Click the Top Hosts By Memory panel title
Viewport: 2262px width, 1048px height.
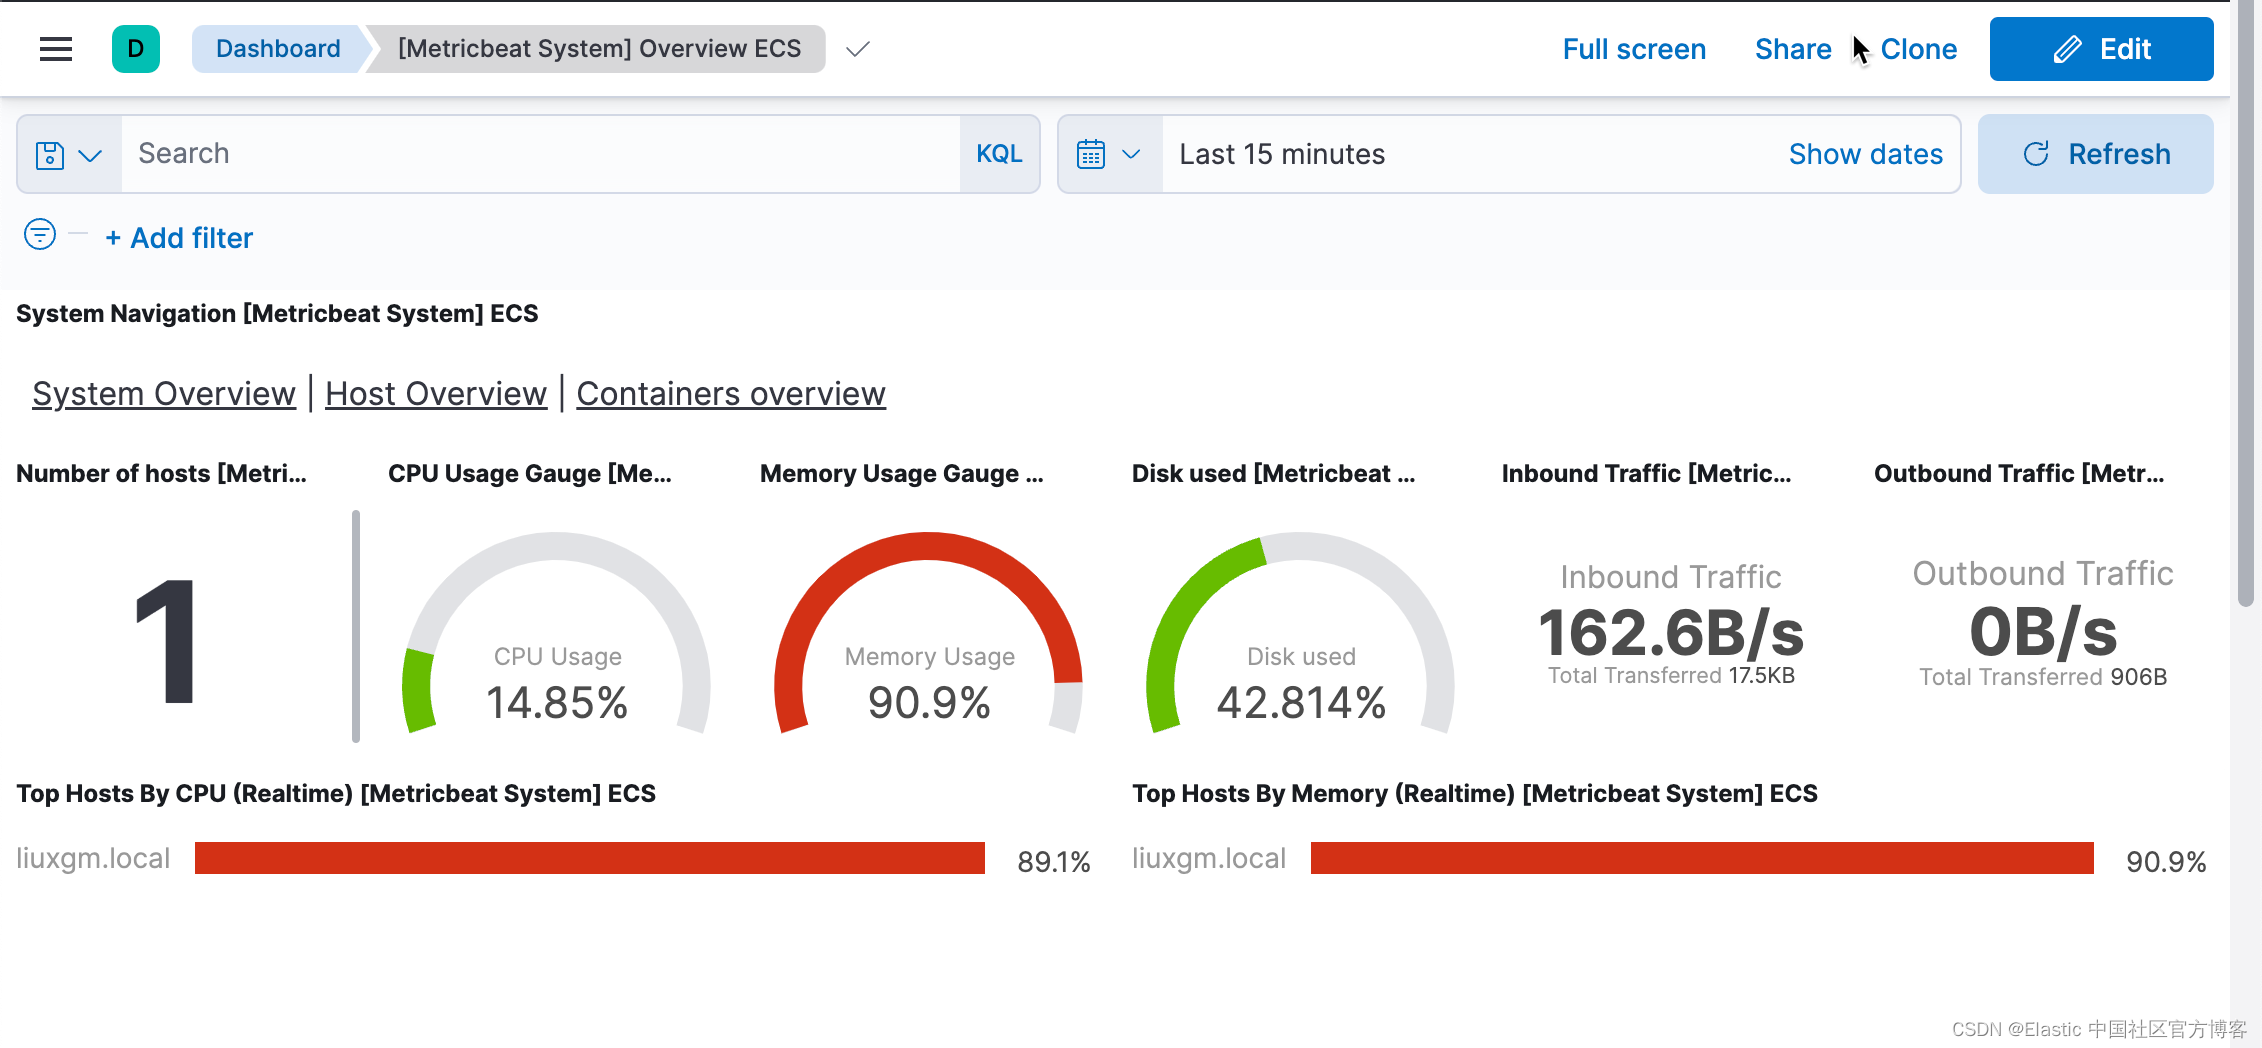tap(1475, 794)
